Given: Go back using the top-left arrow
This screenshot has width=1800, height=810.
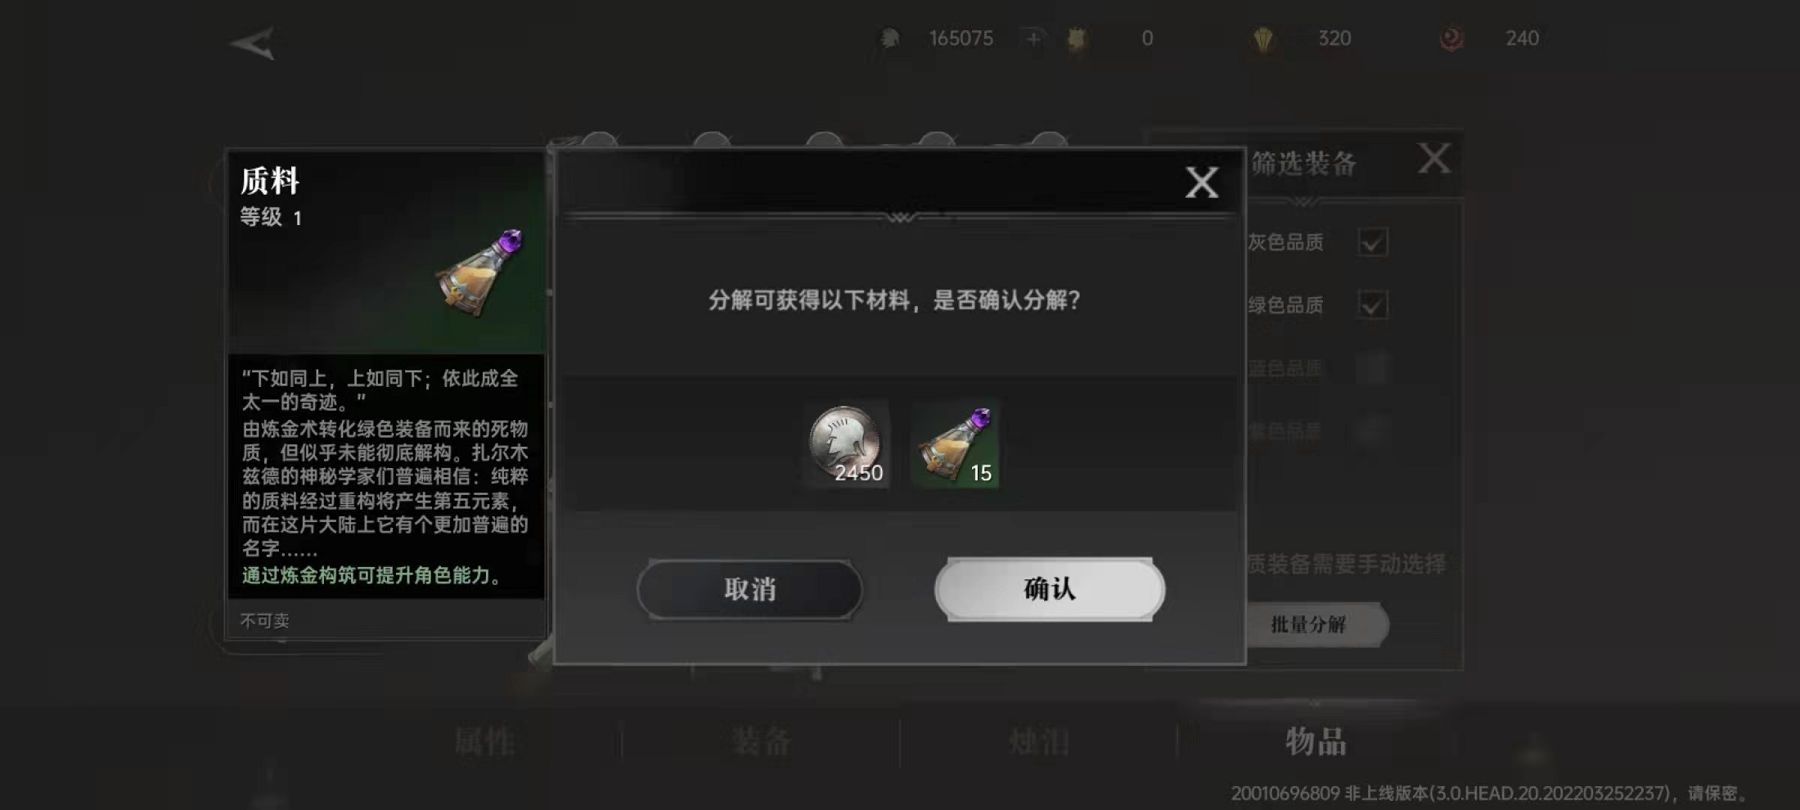Looking at the screenshot, I should [x=253, y=44].
